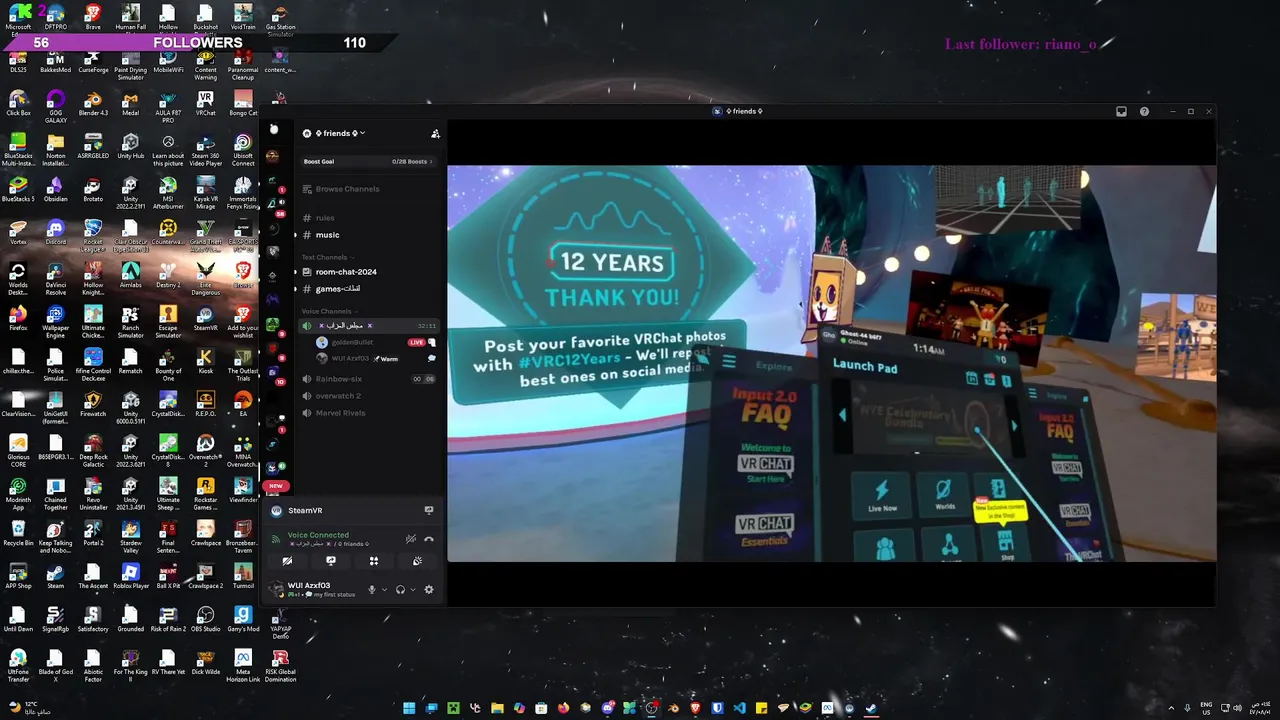Collapse the Text Channels category

point(326,257)
